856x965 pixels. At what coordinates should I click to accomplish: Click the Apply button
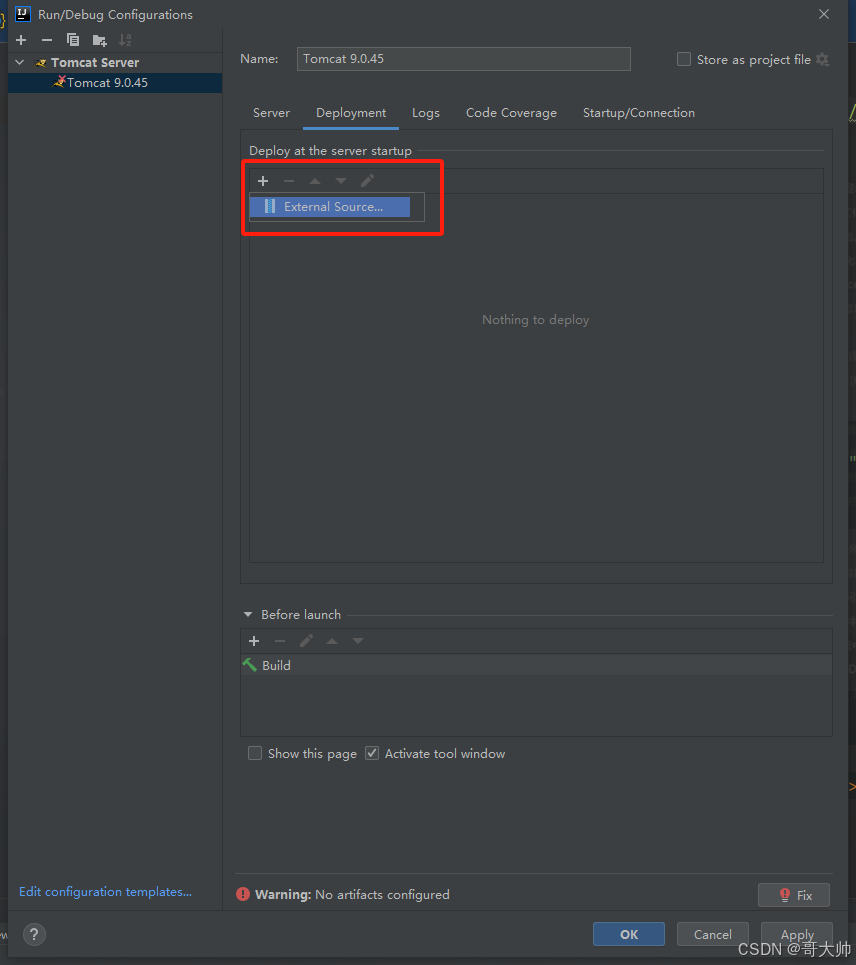pos(797,934)
